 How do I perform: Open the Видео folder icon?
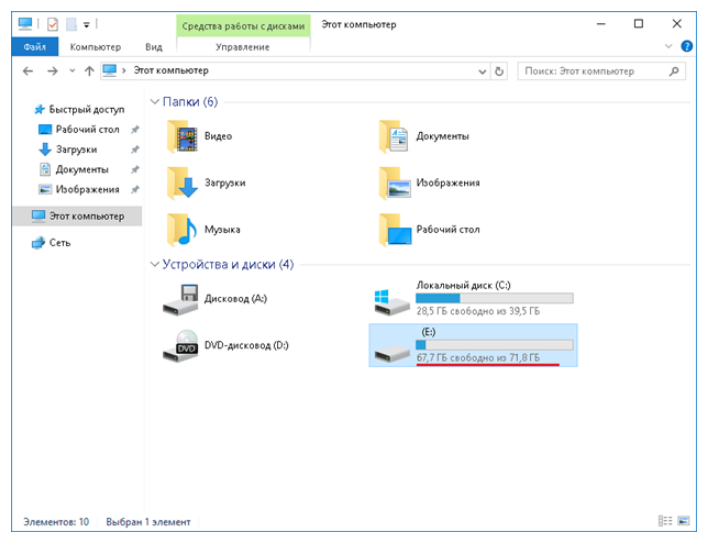click(182, 136)
